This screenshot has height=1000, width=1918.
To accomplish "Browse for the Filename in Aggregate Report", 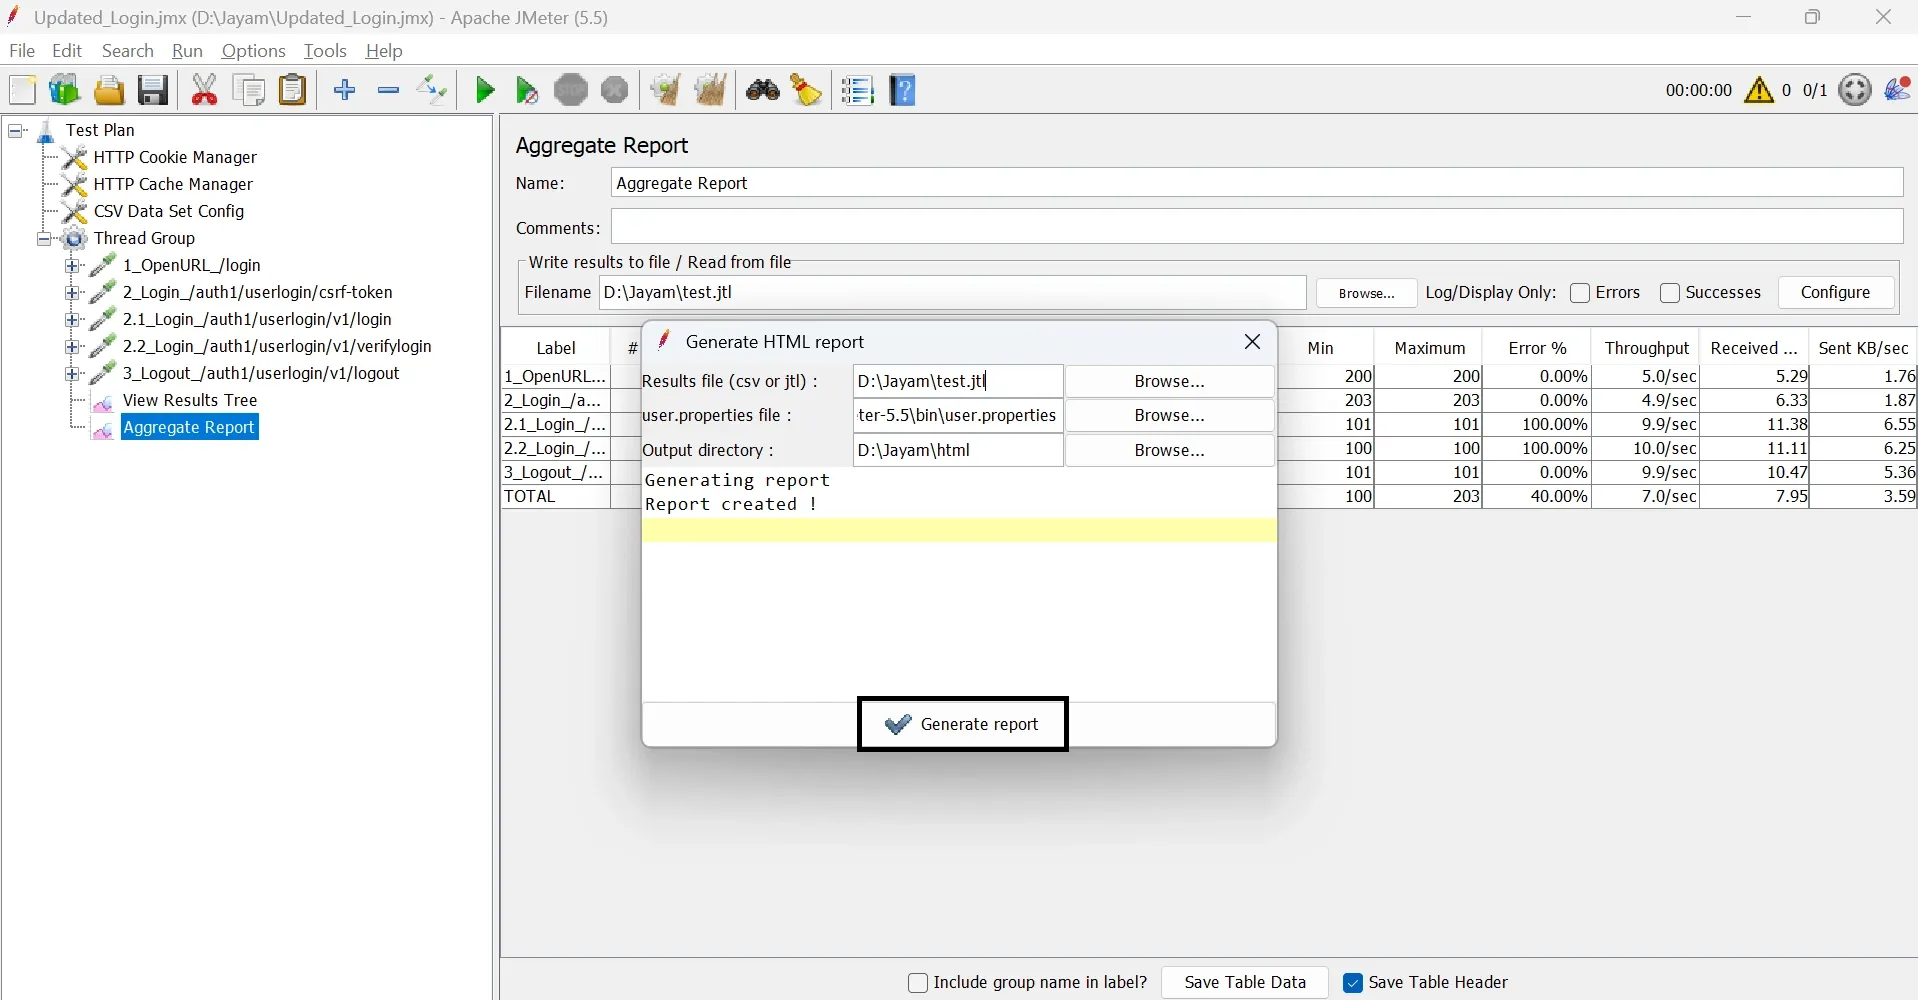I will (x=1366, y=293).
